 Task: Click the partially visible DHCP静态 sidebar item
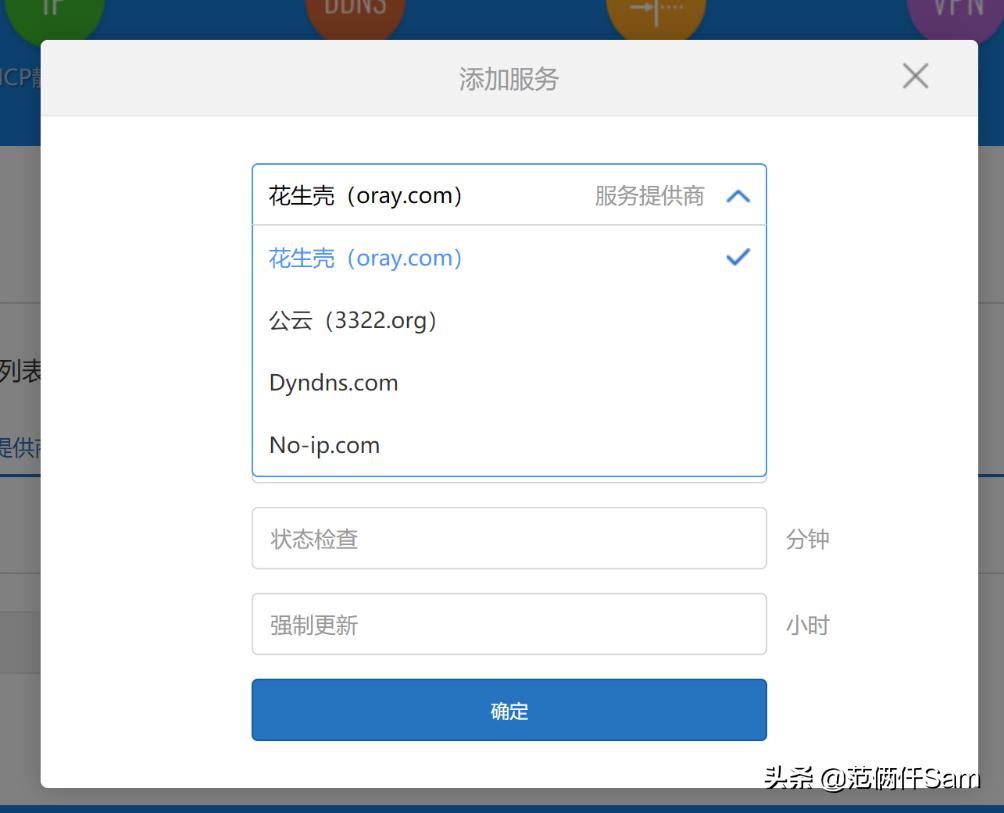click(x=18, y=77)
